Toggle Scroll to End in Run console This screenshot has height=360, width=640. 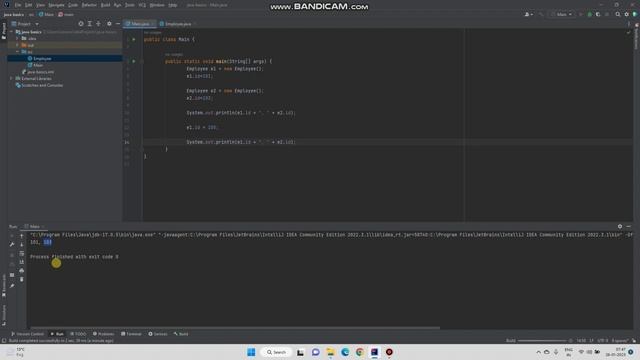point(22,262)
